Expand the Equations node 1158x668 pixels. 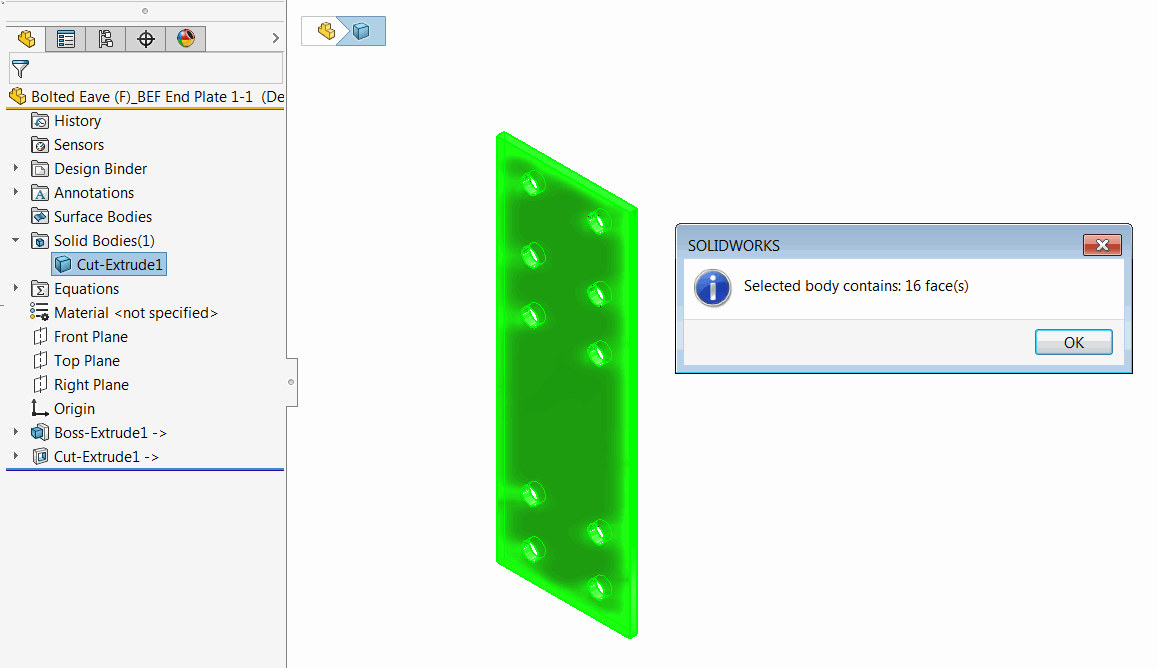[x=16, y=288]
